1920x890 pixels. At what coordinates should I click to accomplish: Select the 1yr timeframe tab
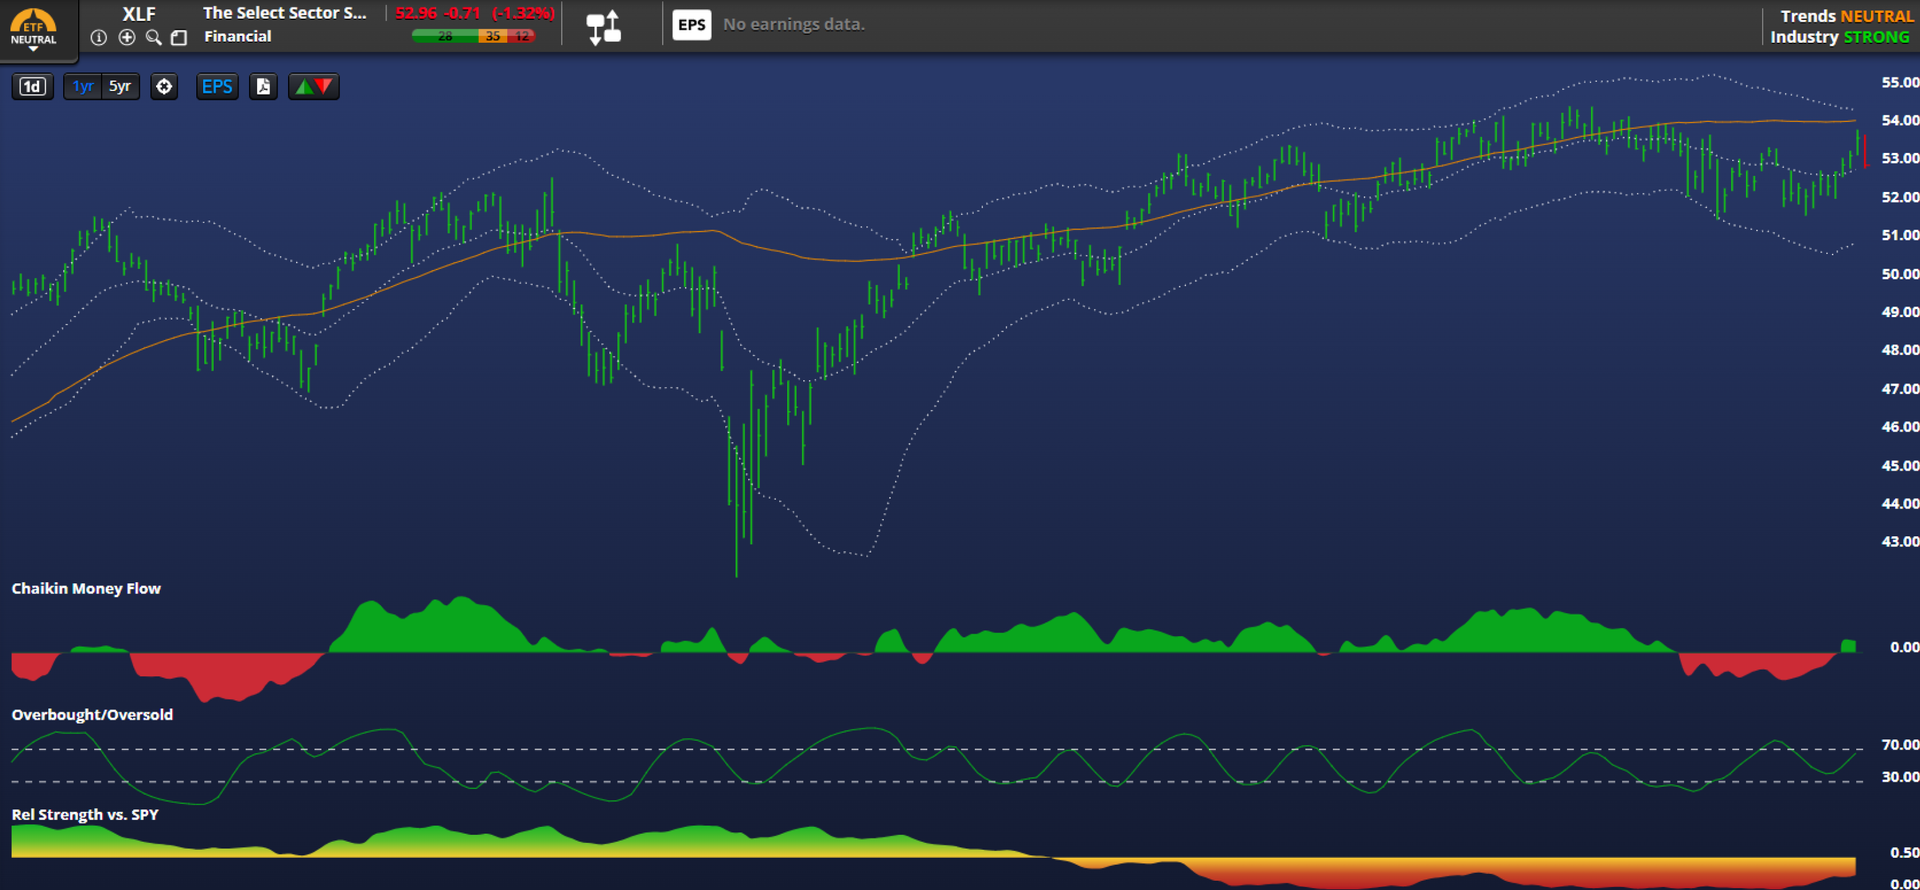83,87
